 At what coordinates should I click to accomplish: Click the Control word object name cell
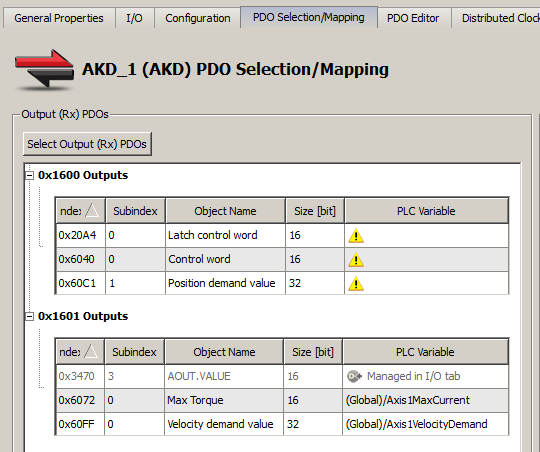(x=225, y=259)
